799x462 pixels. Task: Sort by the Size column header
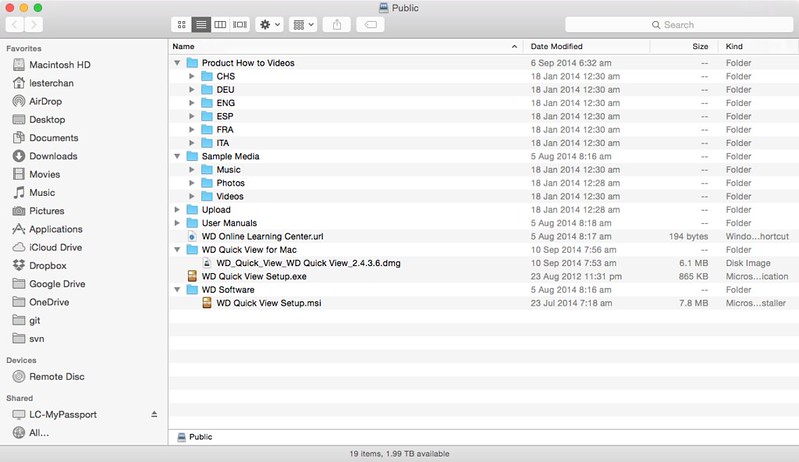pyautogui.click(x=684, y=46)
